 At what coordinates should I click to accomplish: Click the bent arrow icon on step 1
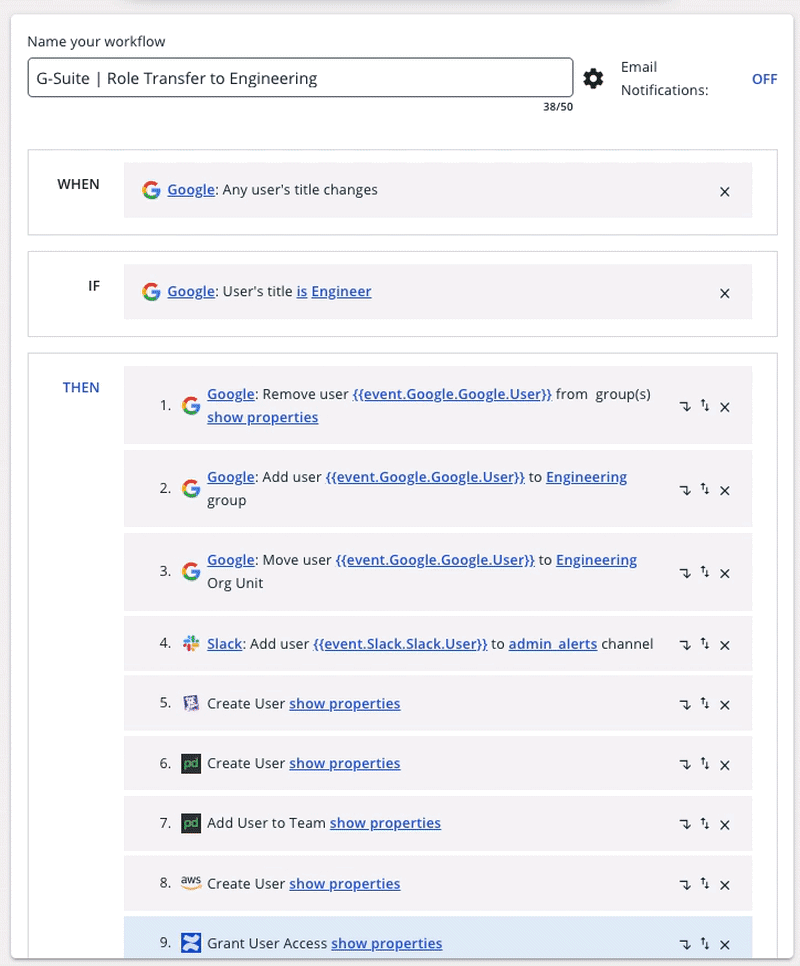pos(685,407)
